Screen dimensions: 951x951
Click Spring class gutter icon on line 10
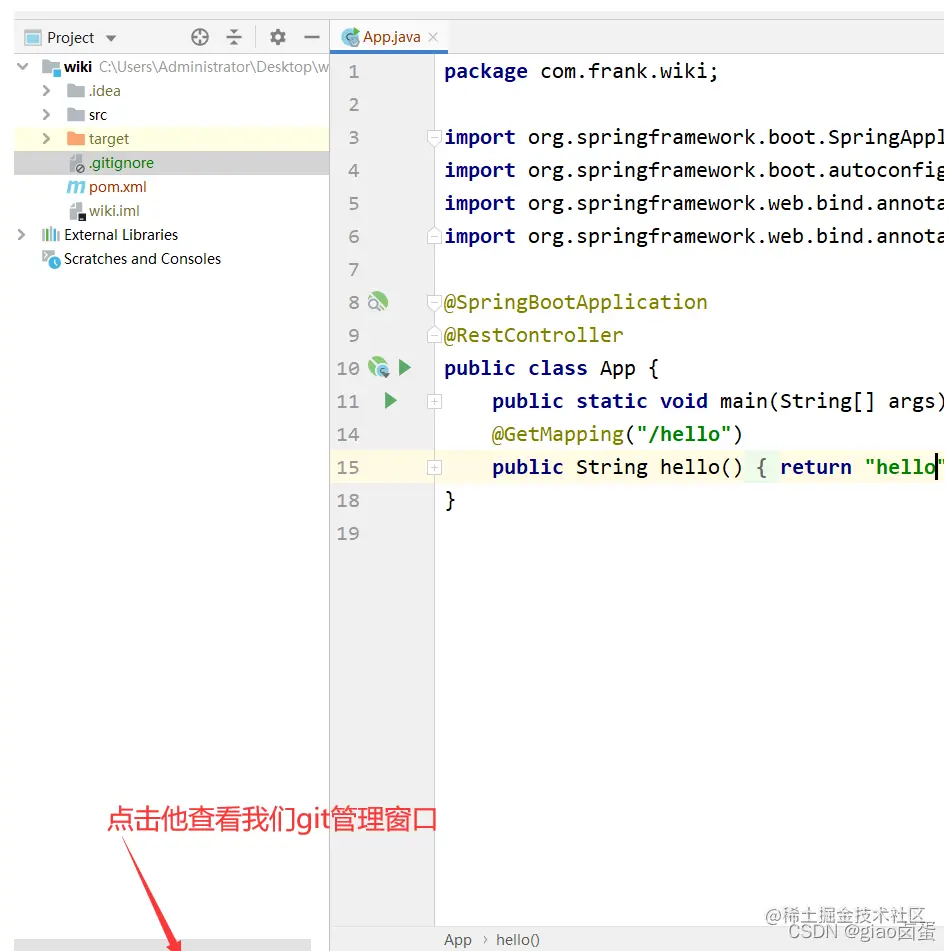click(x=378, y=367)
